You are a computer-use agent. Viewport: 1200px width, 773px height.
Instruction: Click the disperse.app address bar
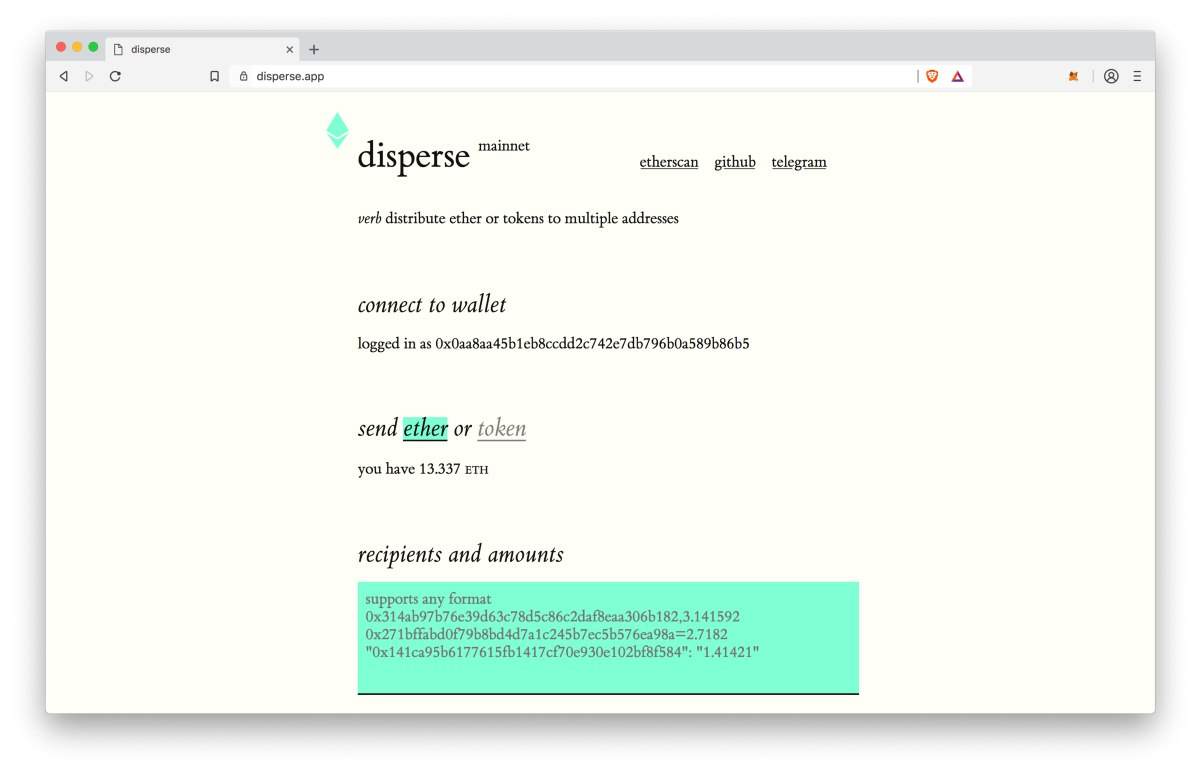(575, 76)
